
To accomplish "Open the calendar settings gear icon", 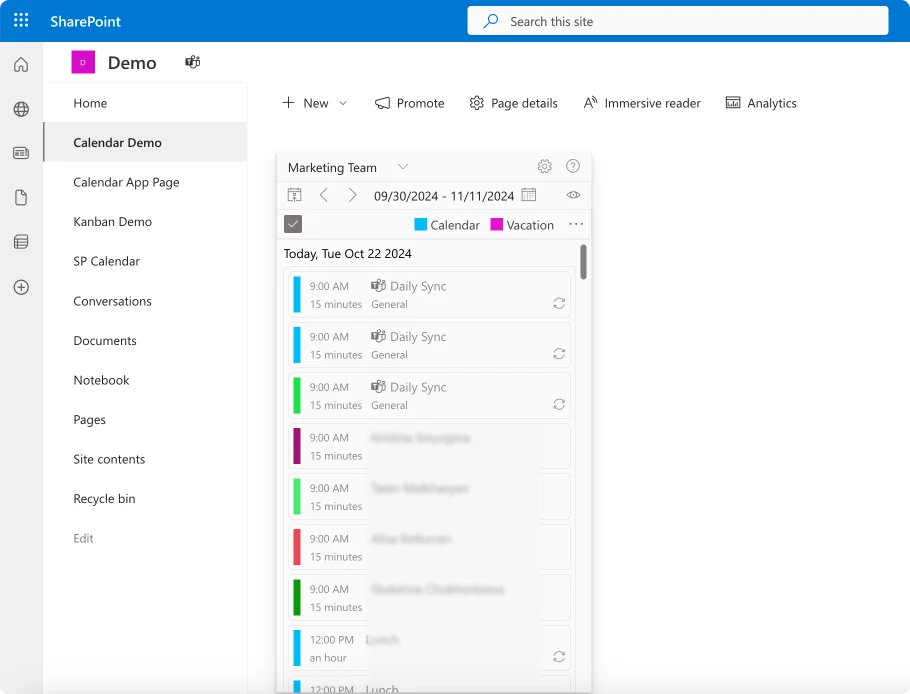I will coord(544,167).
